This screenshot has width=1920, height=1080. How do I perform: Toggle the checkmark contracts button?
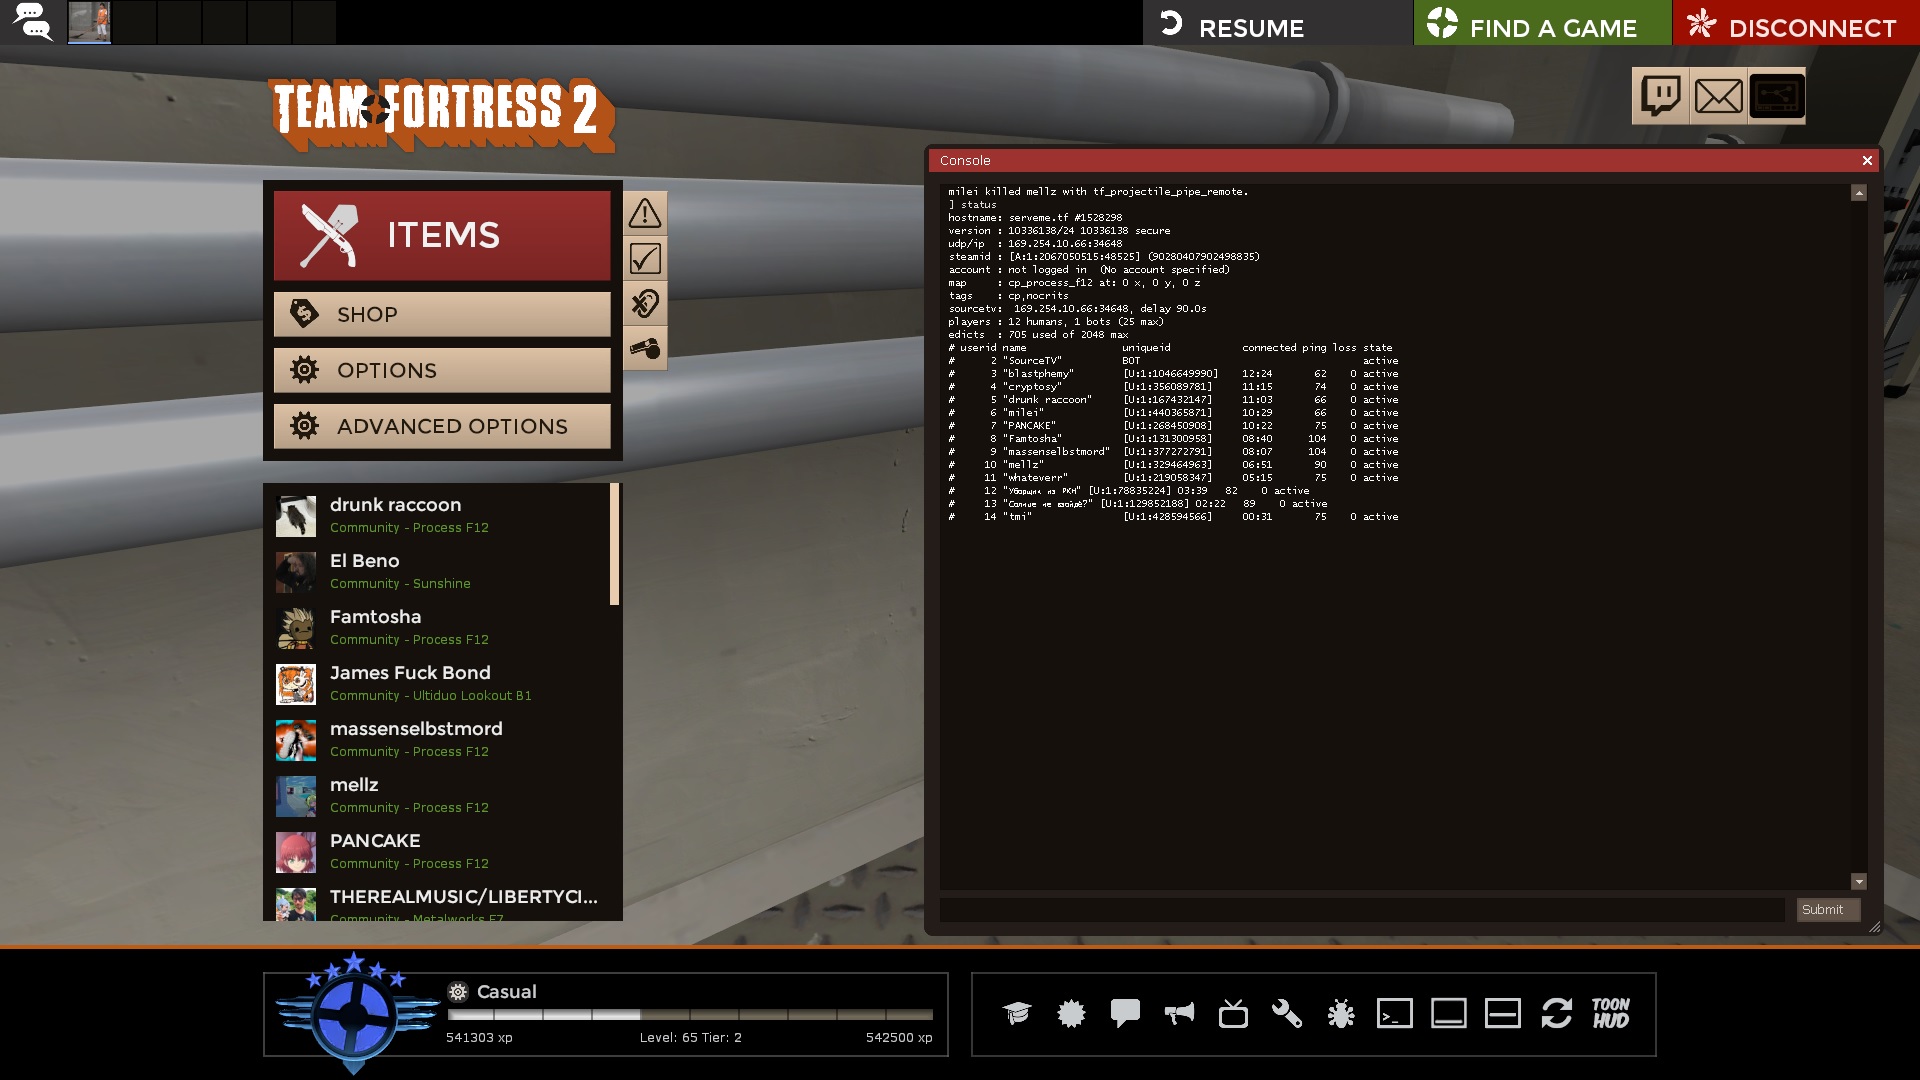point(645,259)
